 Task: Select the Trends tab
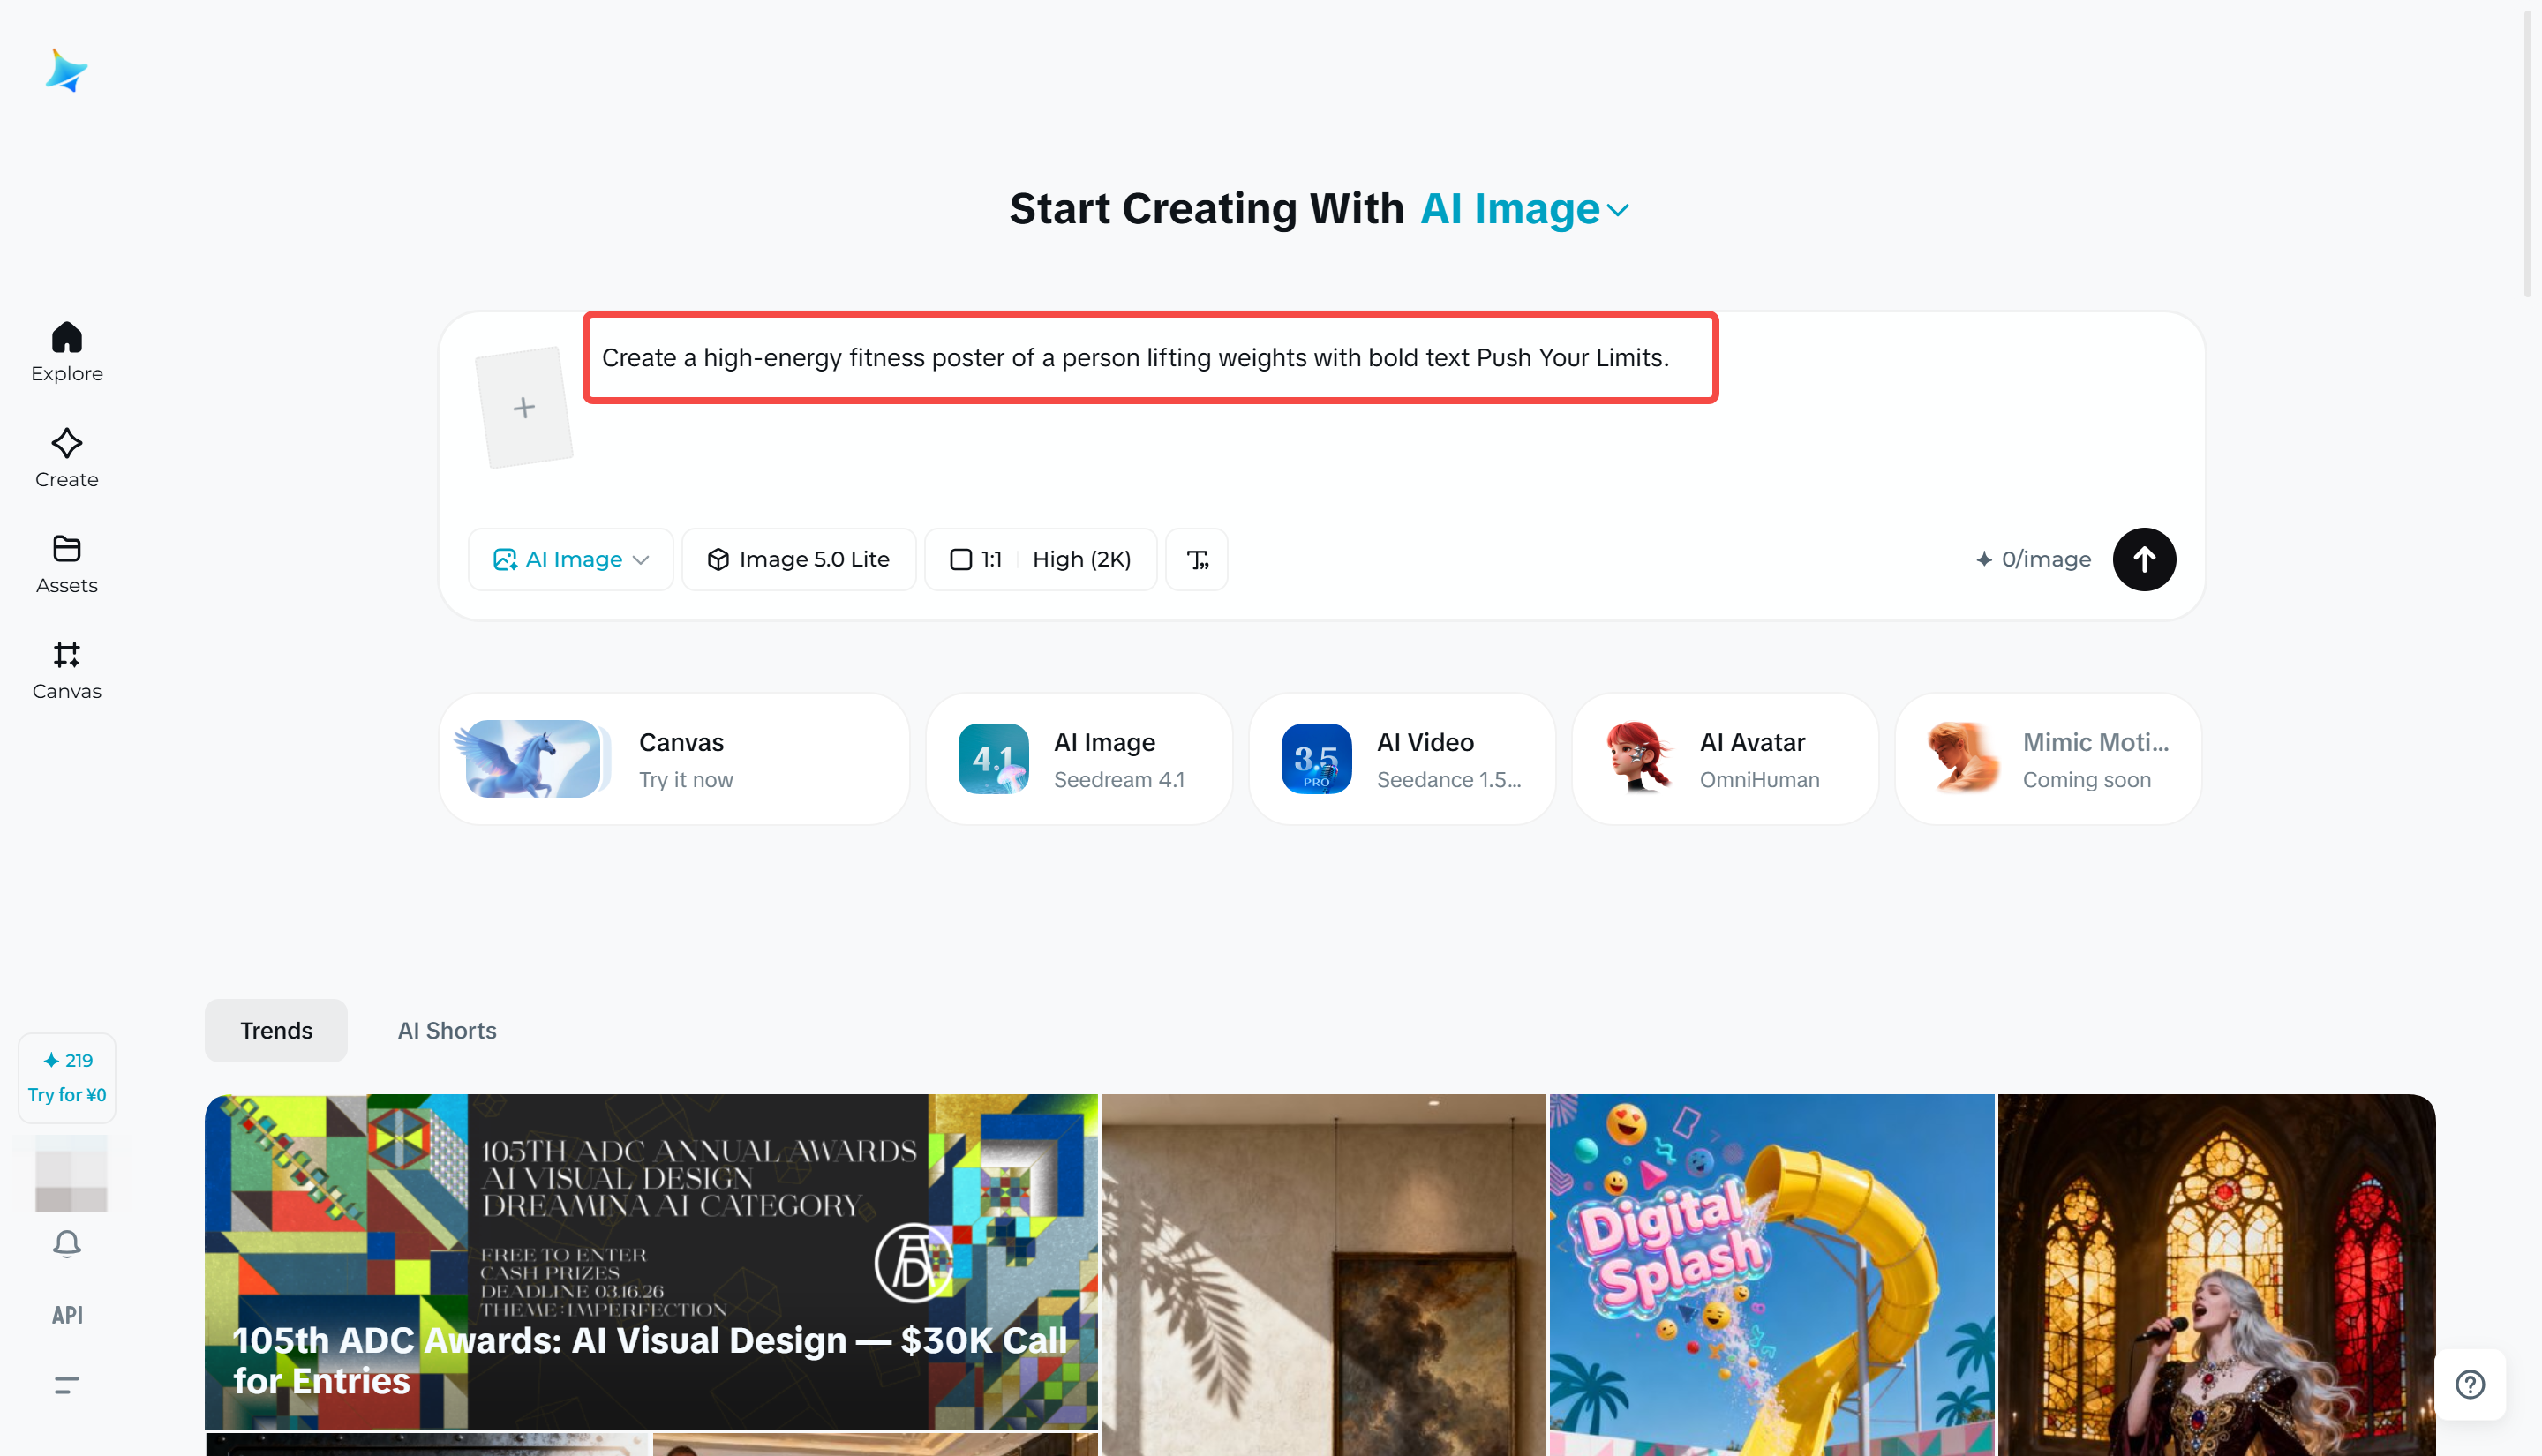point(276,1030)
